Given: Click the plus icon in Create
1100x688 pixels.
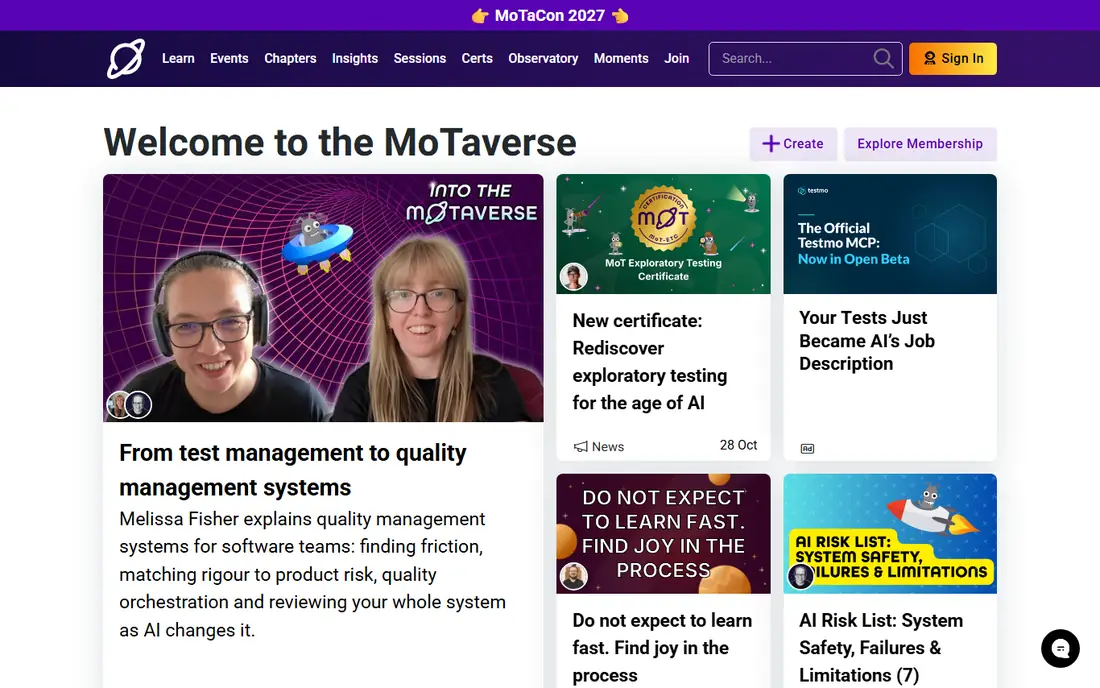Looking at the screenshot, I should [771, 143].
